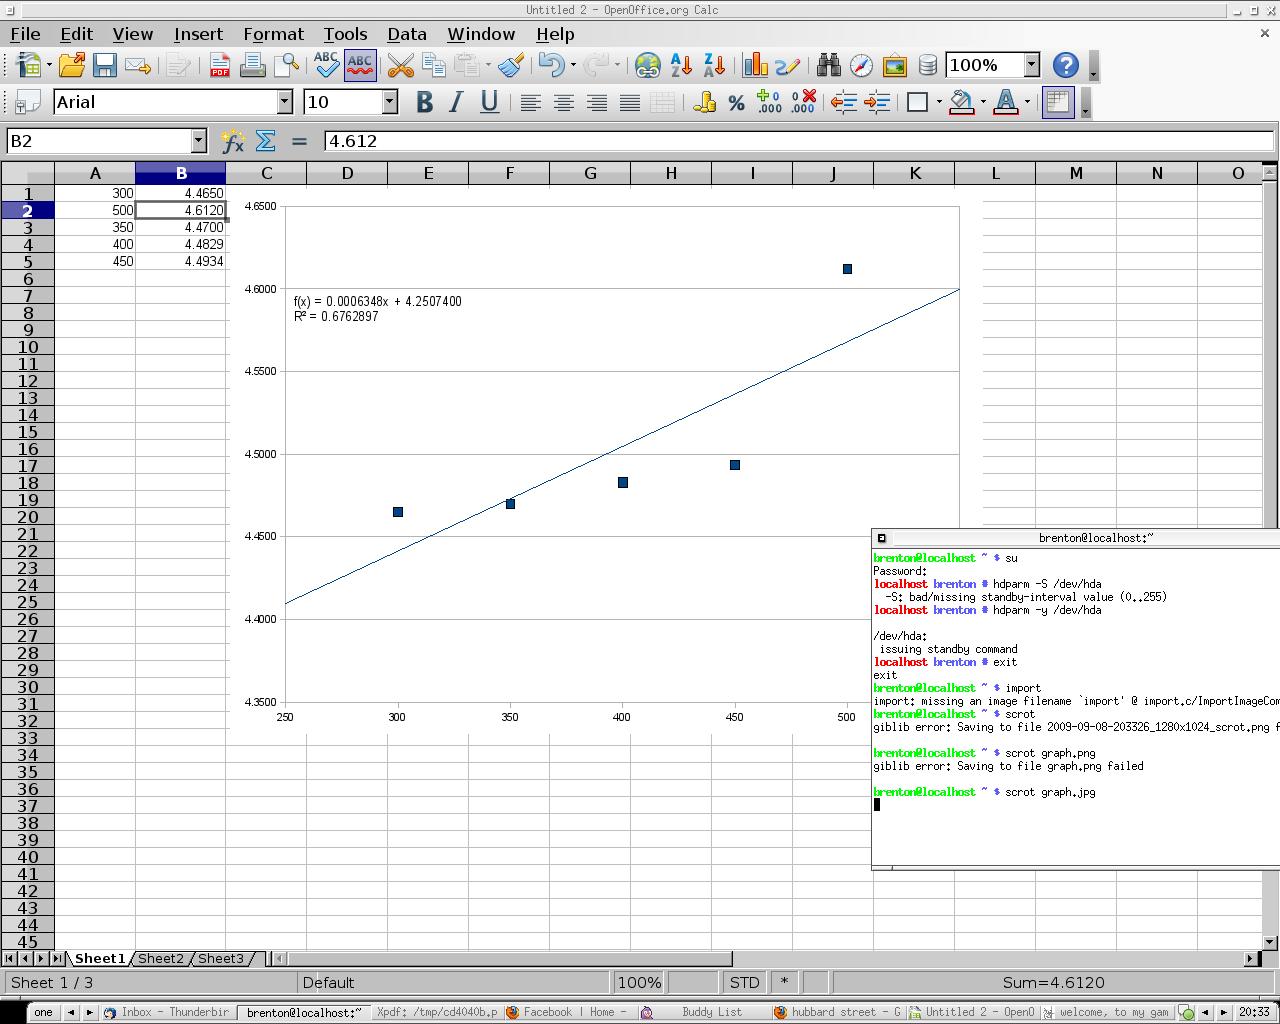The width and height of the screenshot is (1280, 1024).
Task: Expand the Arial font name dropdown
Action: click(x=284, y=102)
